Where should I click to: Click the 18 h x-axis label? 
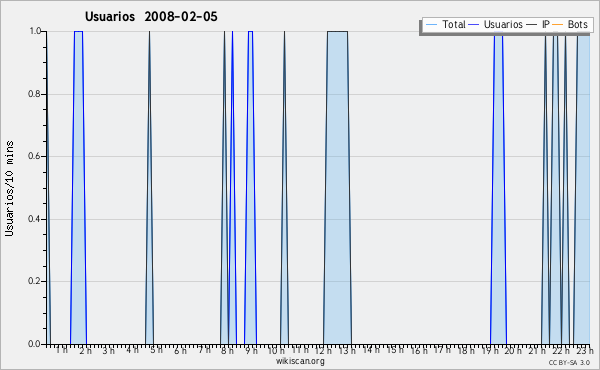466,350
